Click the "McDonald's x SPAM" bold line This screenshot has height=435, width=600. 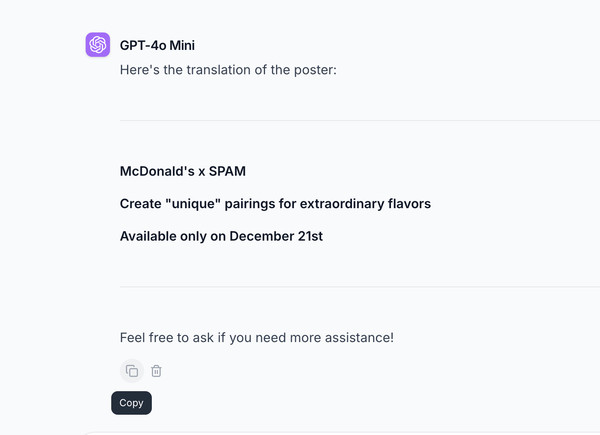(183, 171)
